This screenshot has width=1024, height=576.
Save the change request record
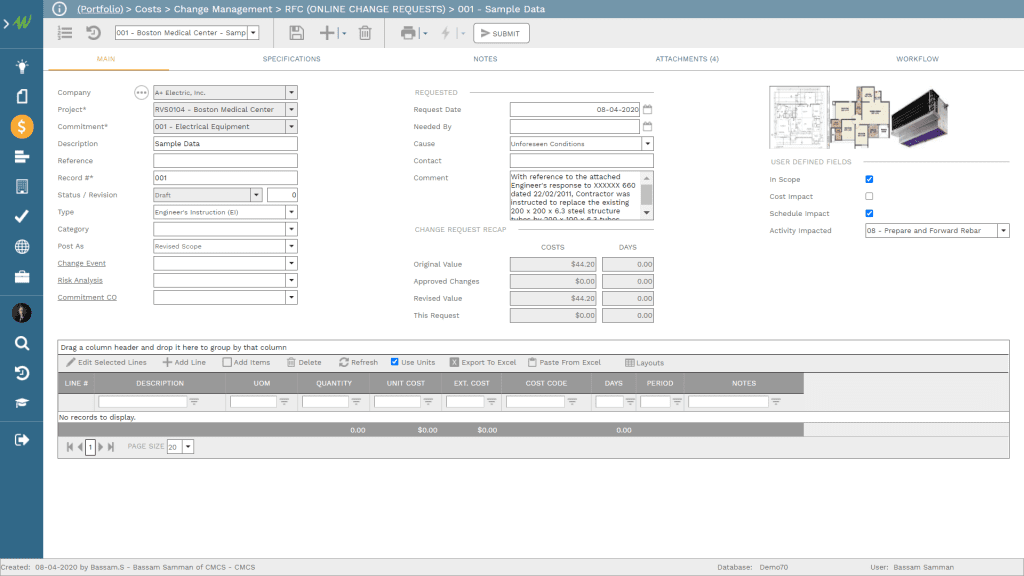(x=296, y=33)
